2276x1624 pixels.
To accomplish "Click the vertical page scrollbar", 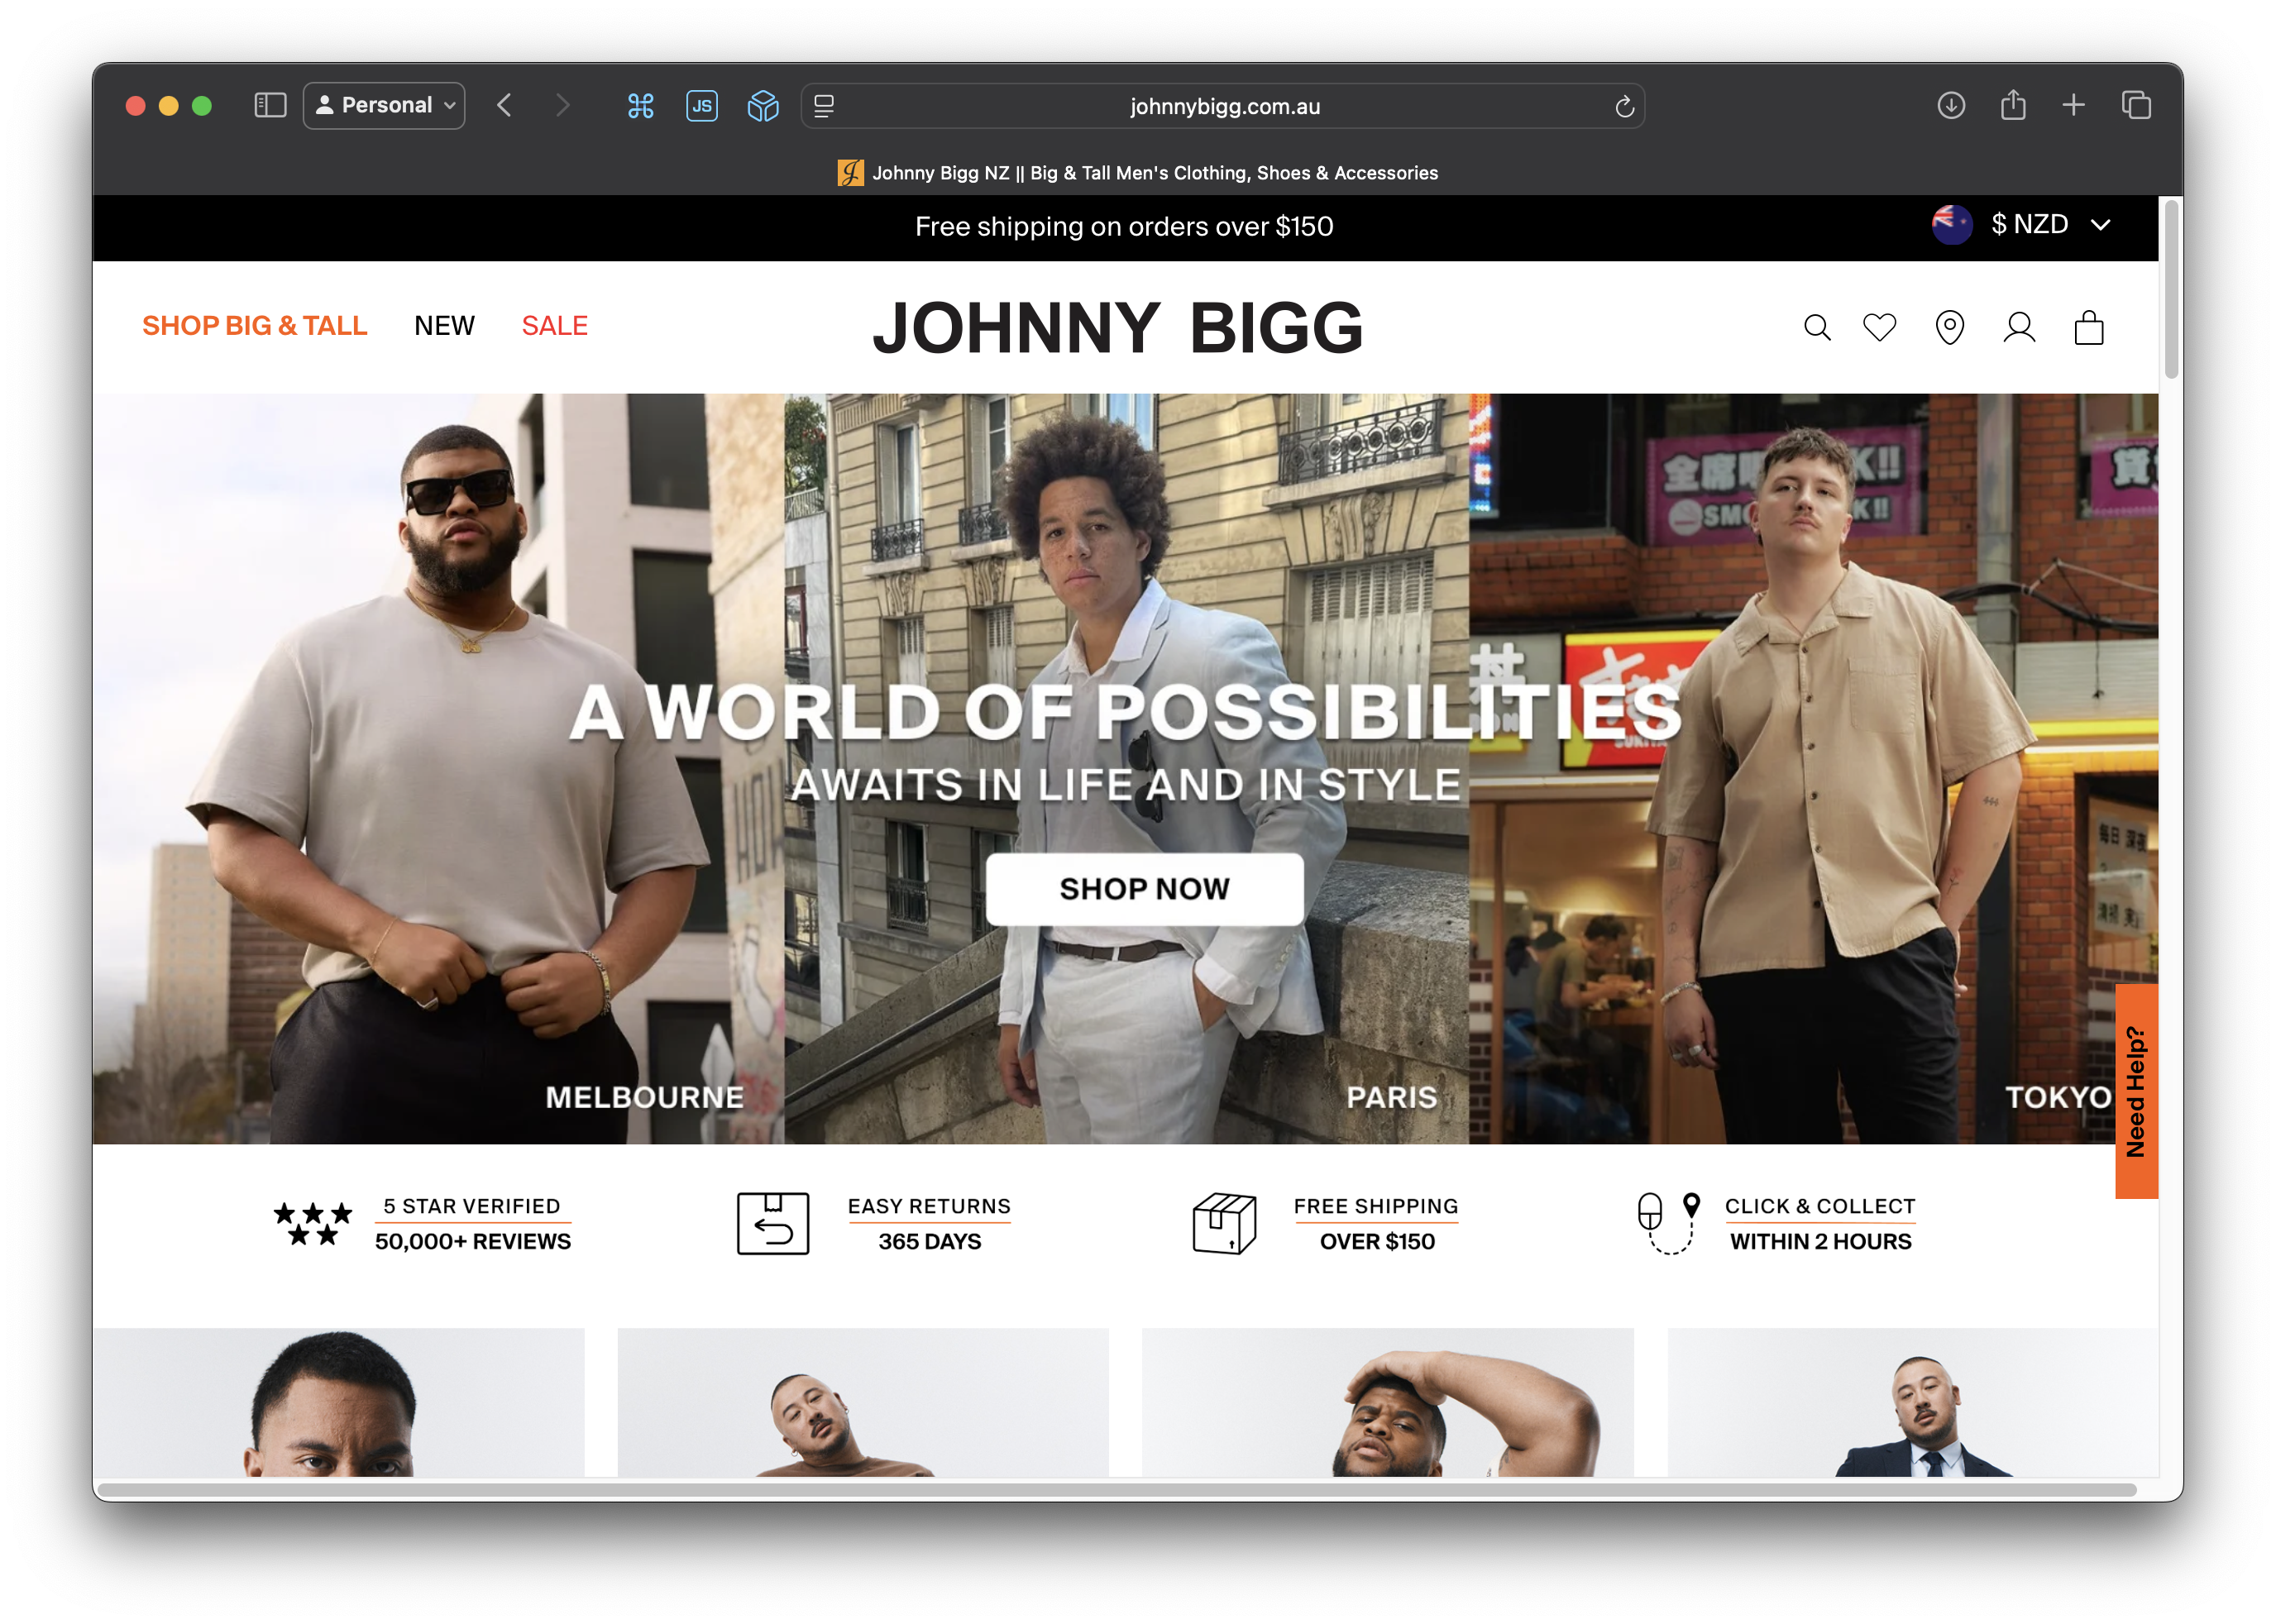I will (x=2170, y=290).
